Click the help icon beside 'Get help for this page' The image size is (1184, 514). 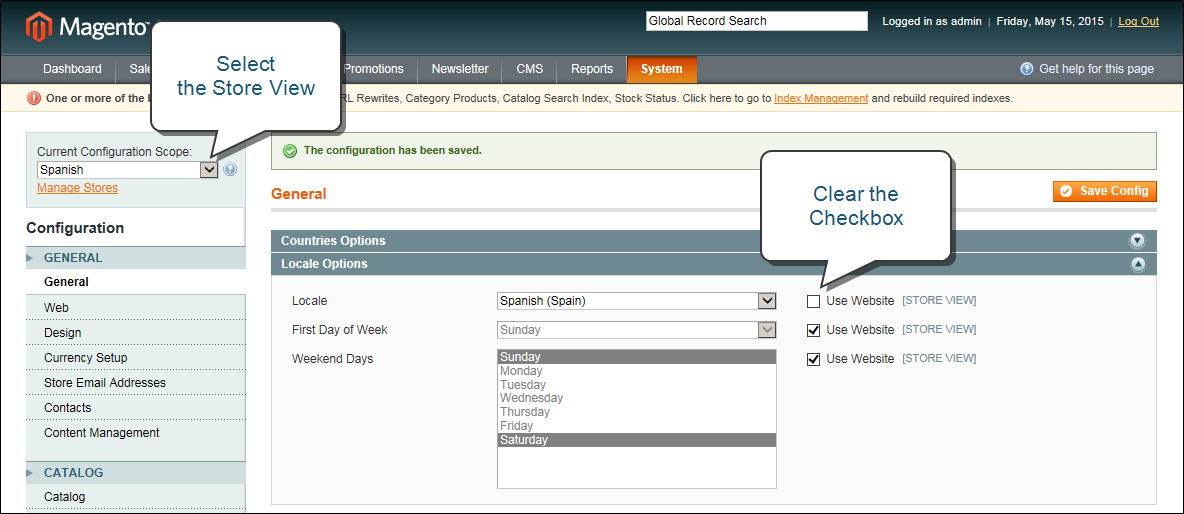(x=1026, y=69)
